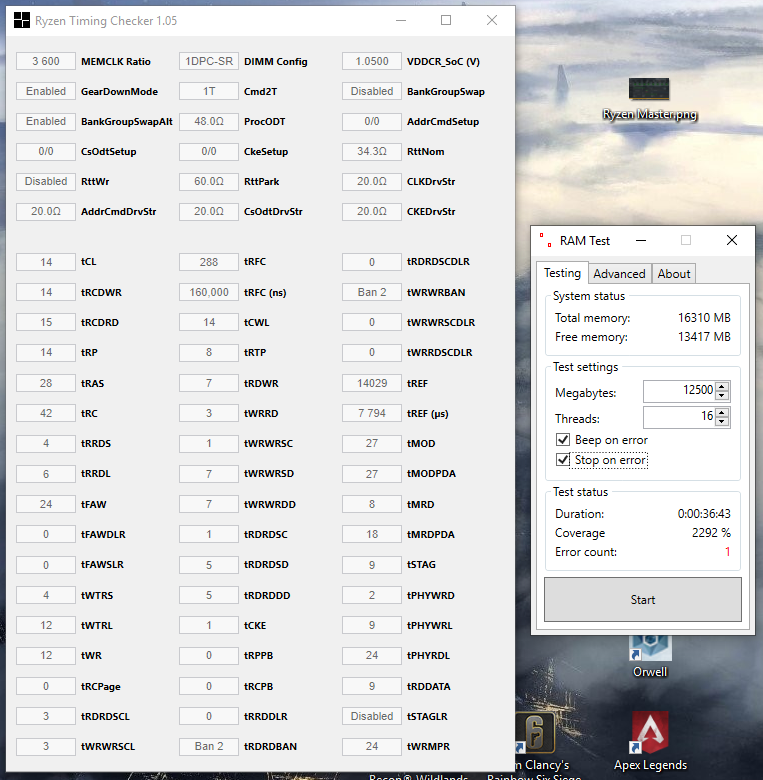Click the Threads input field

(679, 417)
